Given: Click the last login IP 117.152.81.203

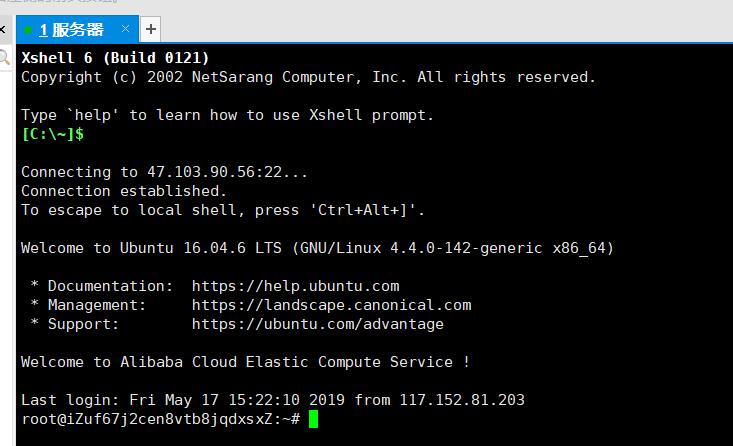Looking at the screenshot, I should pos(462,400).
